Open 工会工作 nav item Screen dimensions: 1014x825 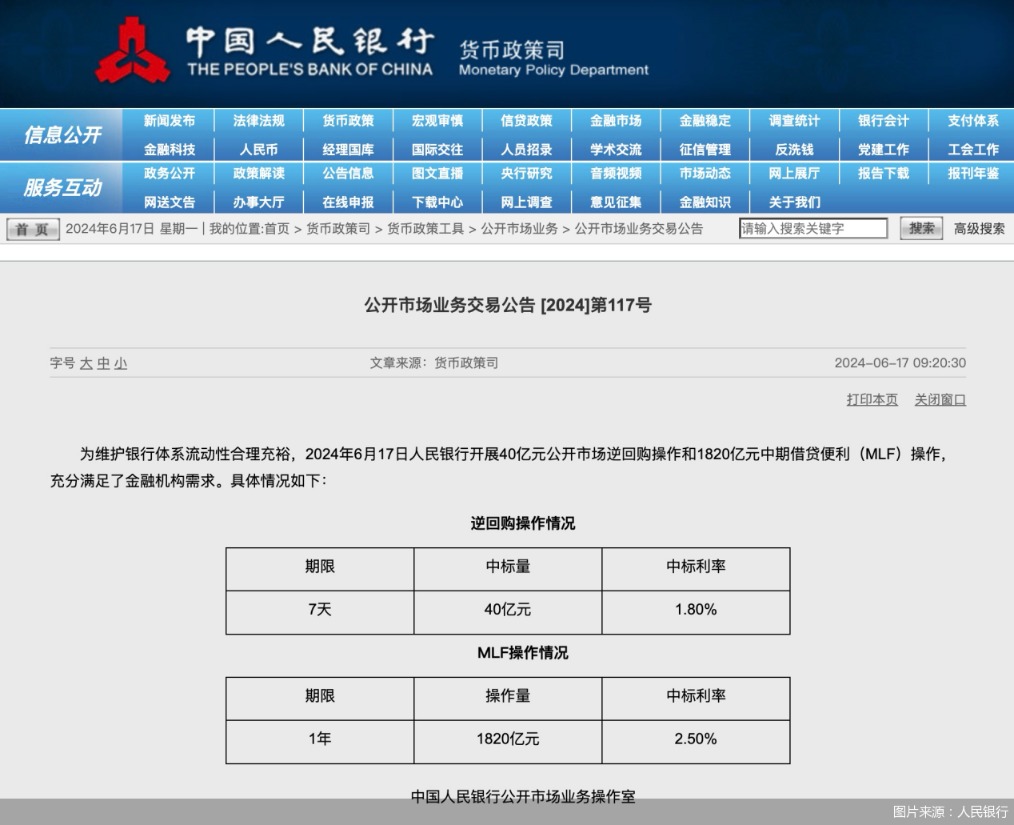[973, 149]
